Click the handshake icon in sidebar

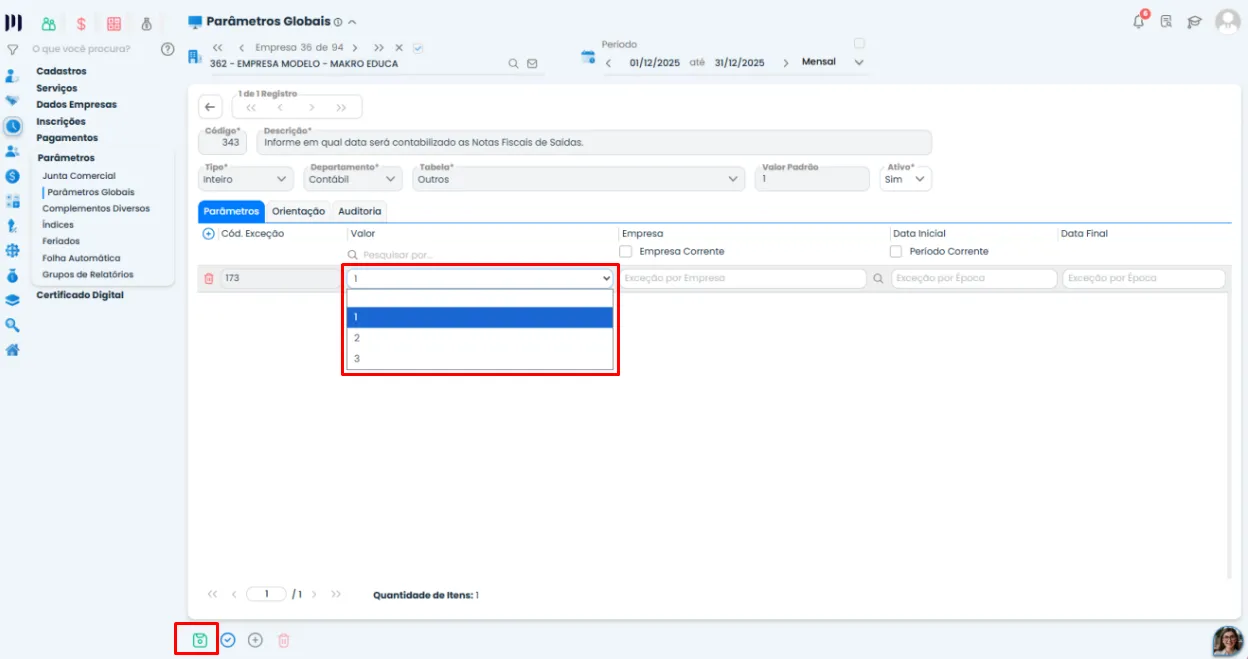pos(13,101)
